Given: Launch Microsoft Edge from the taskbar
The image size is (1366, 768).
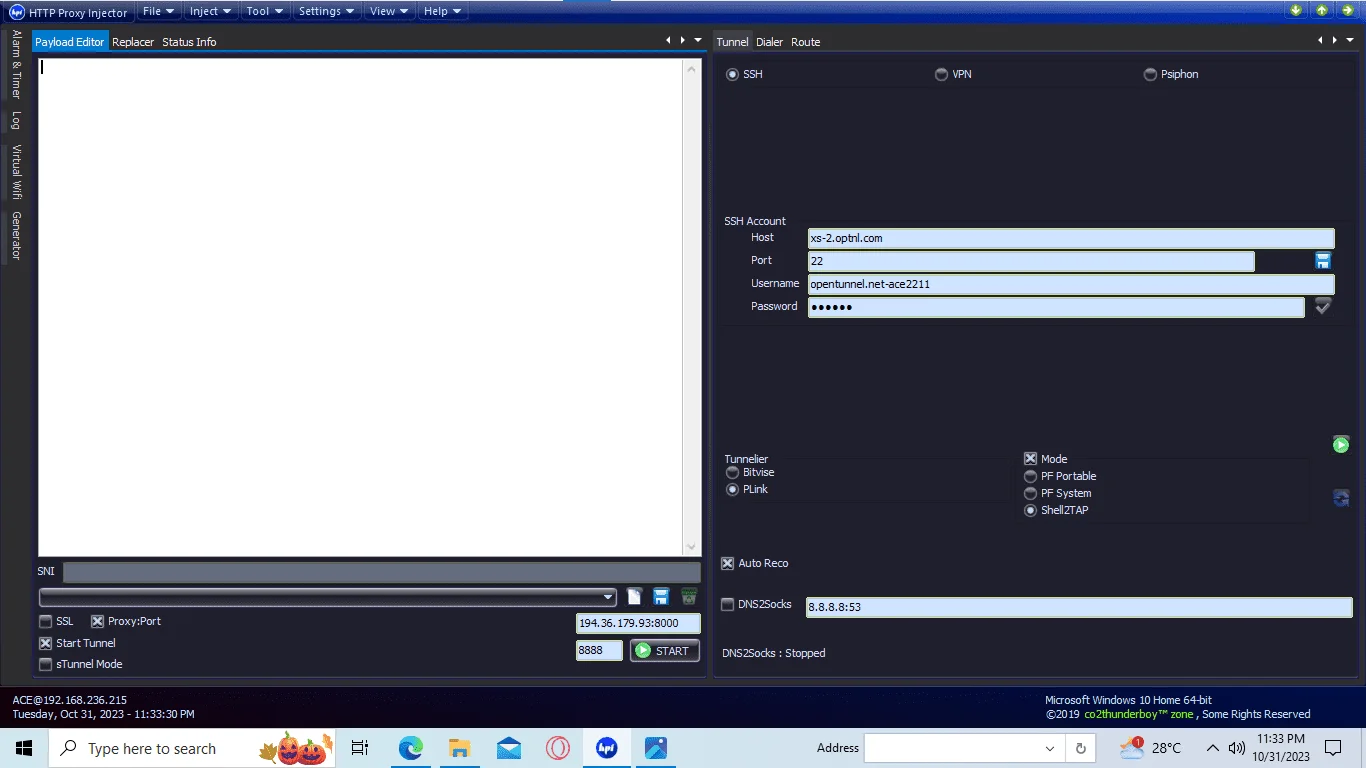Looking at the screenshot, I should point(411,748).
